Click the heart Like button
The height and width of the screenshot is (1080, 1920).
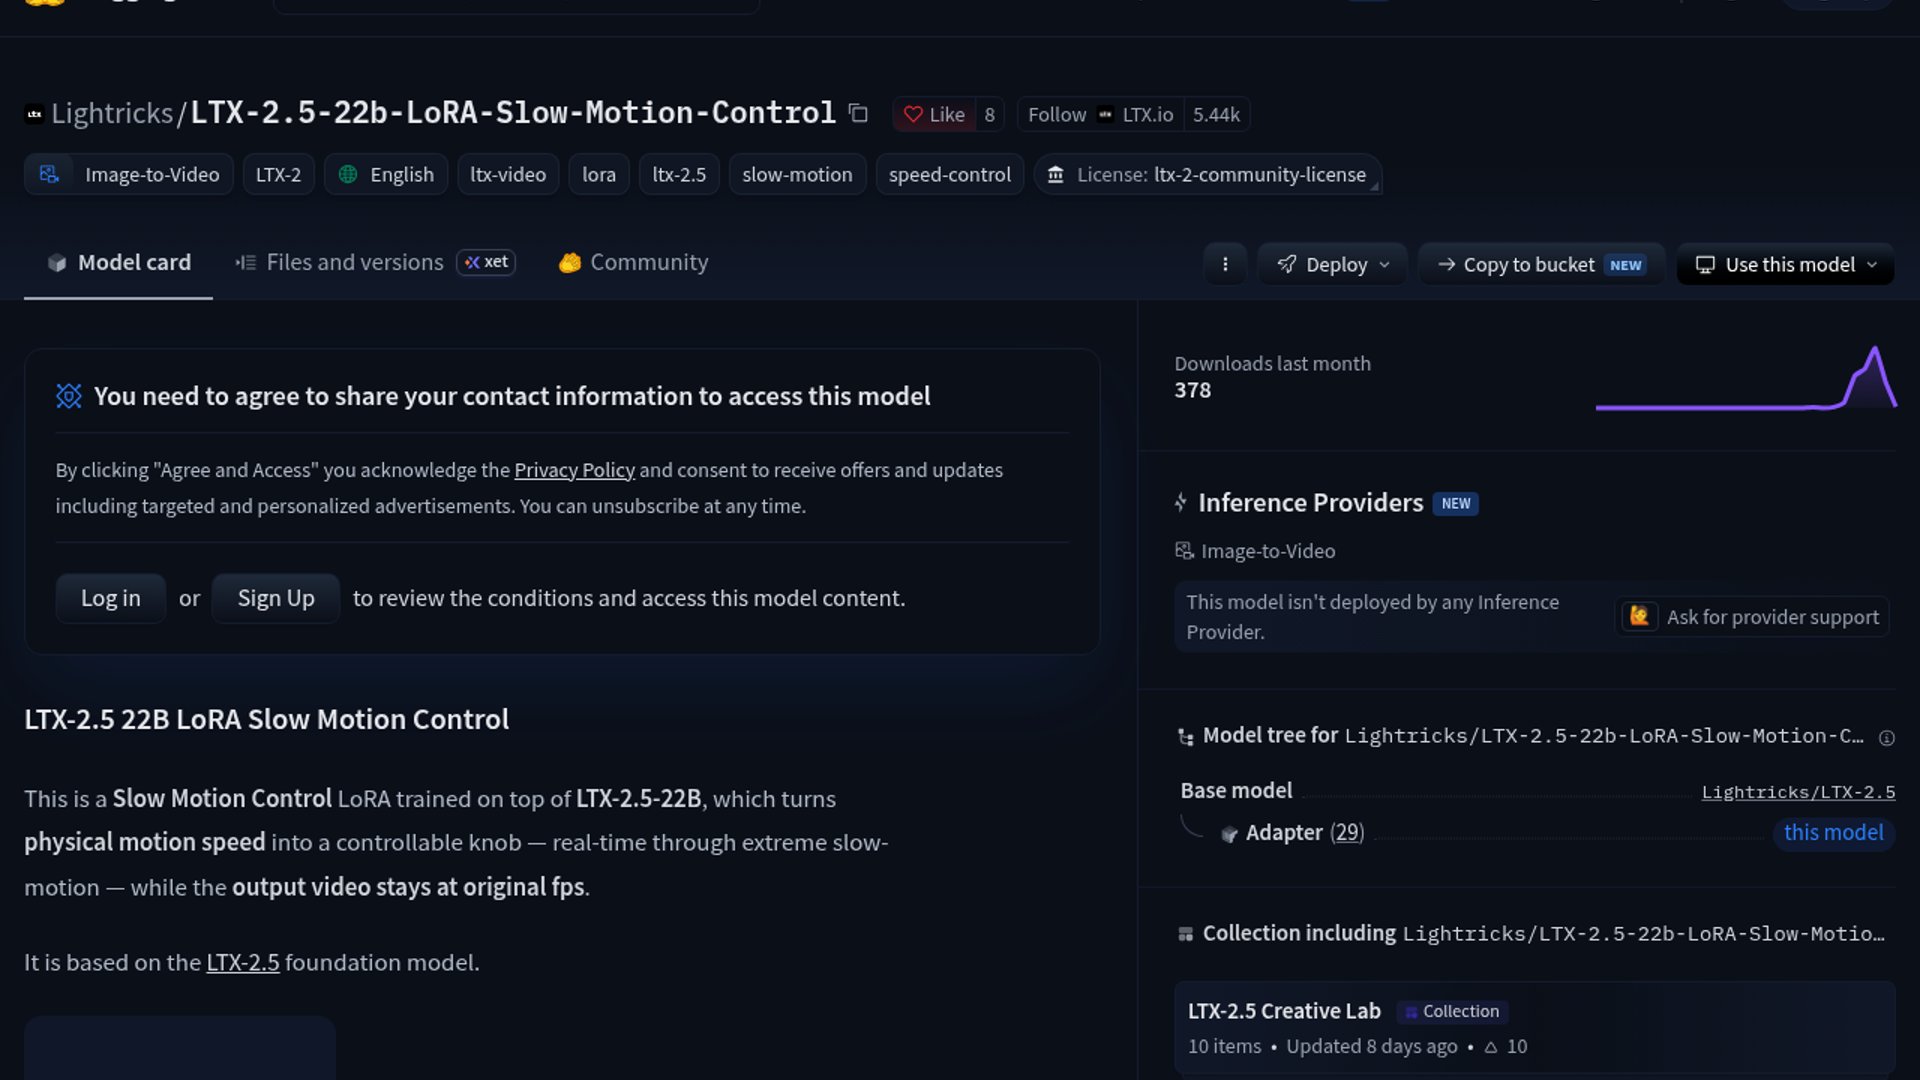934,114
